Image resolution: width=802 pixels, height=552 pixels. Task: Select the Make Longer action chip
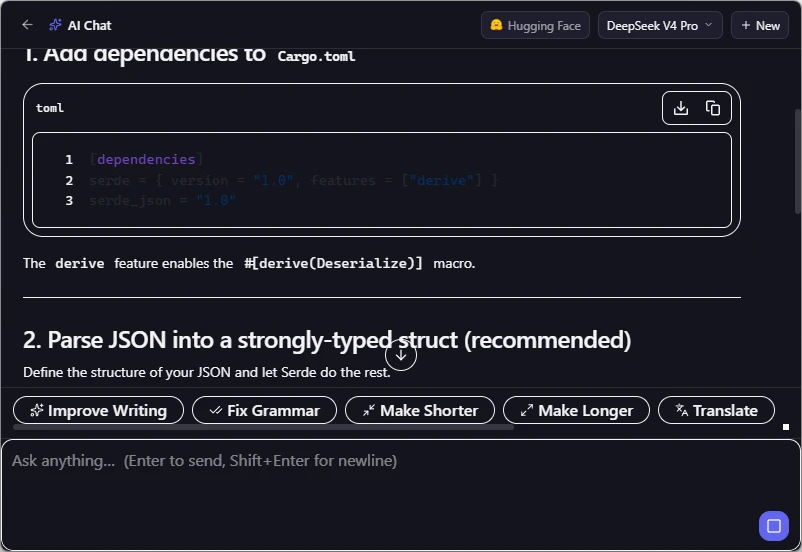[576, 410]
